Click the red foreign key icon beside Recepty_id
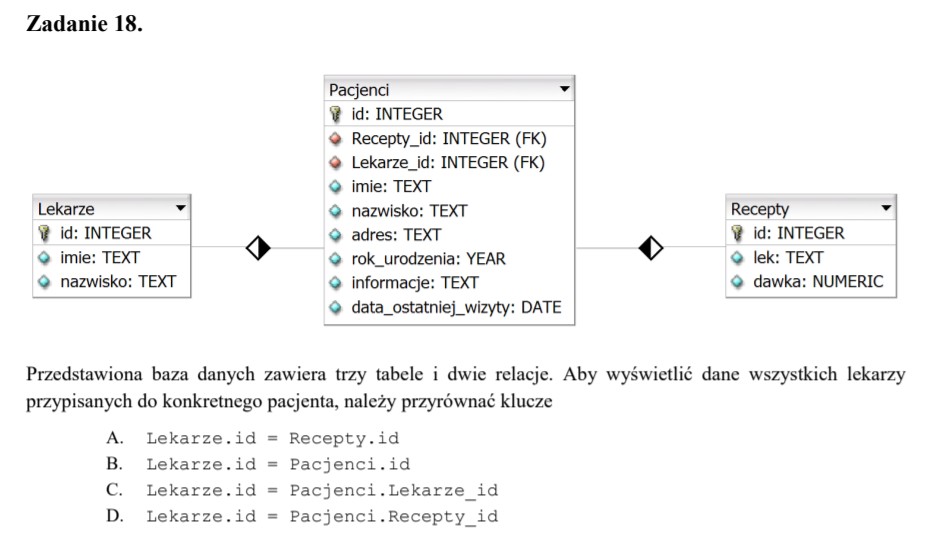Viewport: 931px width, 534px height. pos(336,138)
